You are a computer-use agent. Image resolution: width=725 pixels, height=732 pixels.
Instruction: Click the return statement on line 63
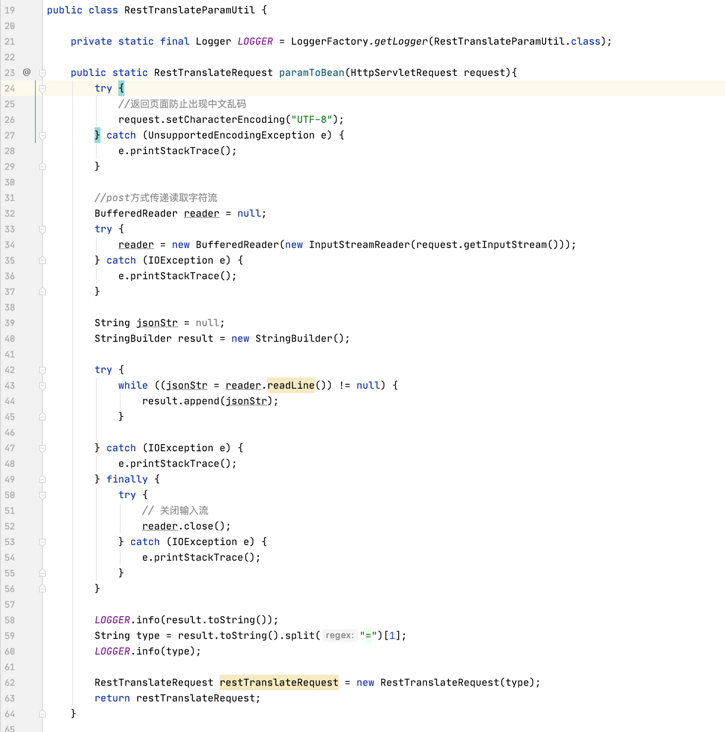coord(177,698)
